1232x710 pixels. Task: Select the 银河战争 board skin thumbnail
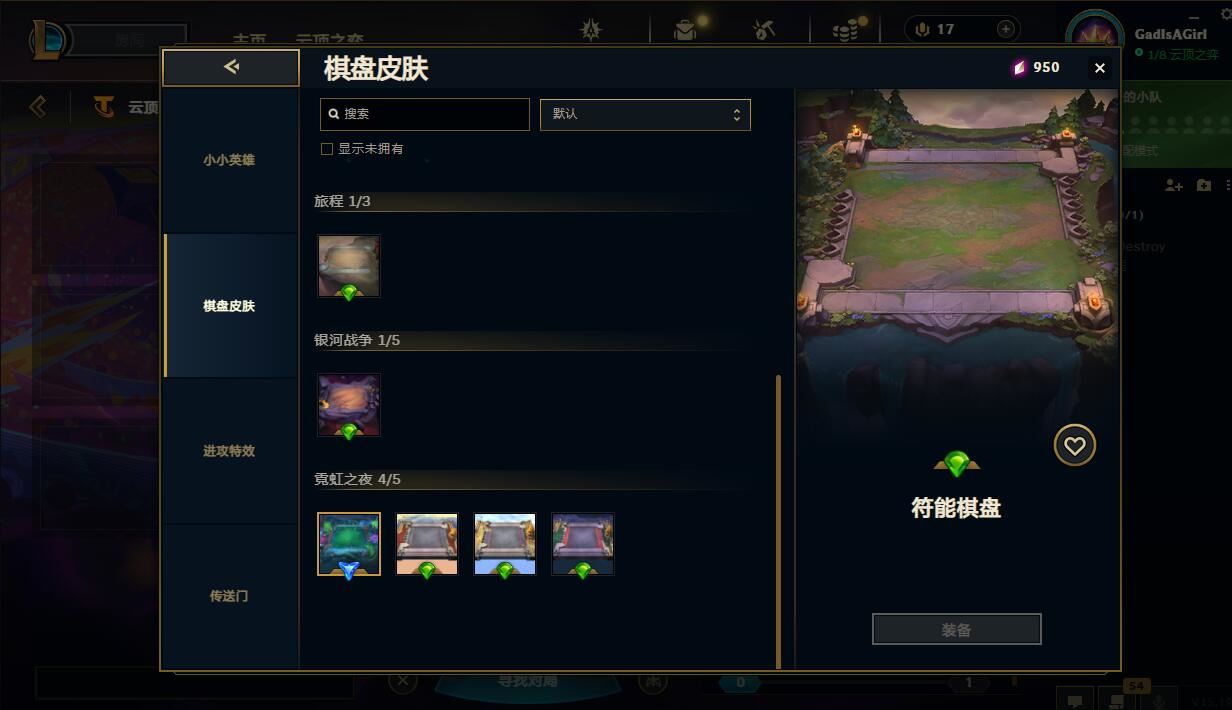coord(348,405)
